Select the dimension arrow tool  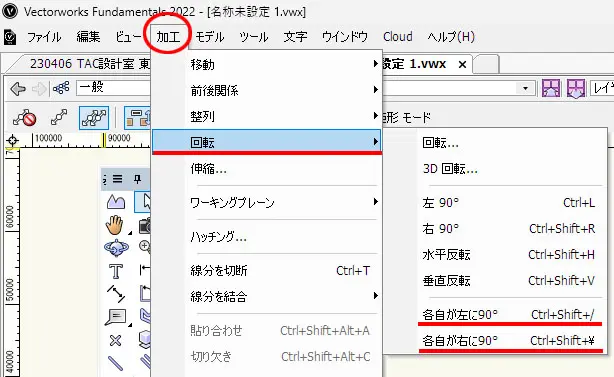click(116, 294)
